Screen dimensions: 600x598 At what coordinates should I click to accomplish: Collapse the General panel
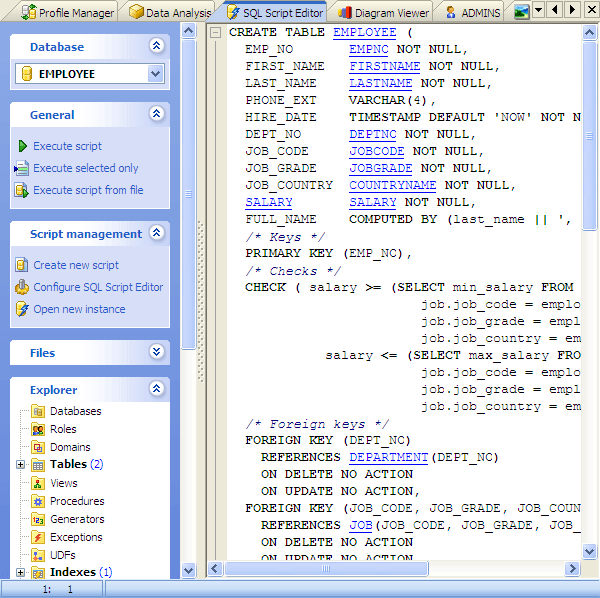point(157,114)
